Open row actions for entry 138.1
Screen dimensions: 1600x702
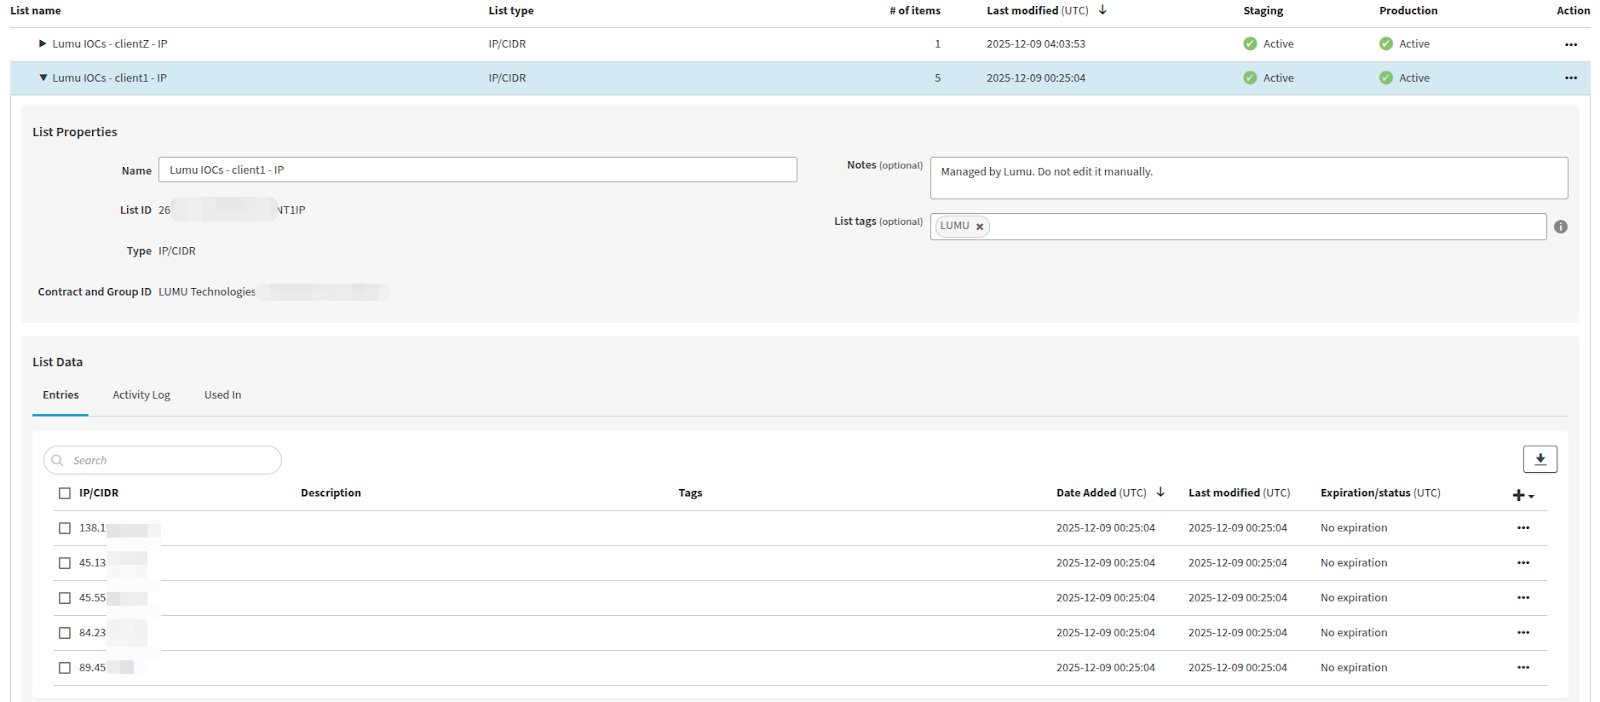[x=1522, y=528]
